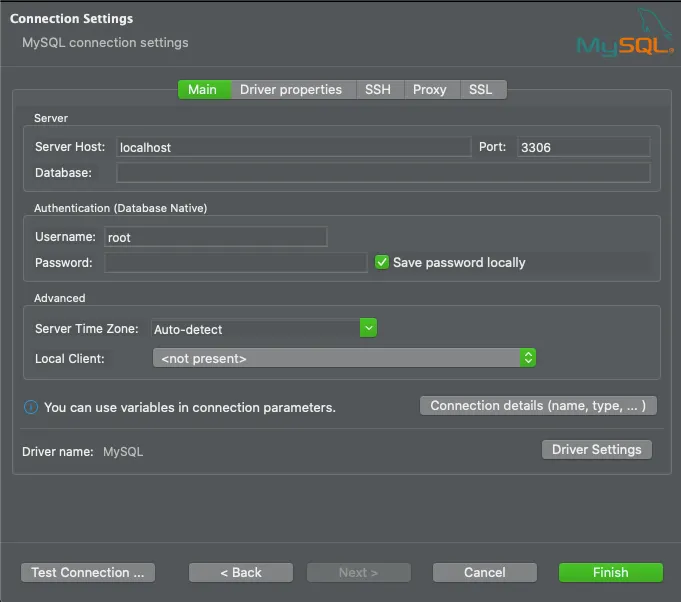Screen dimensions: 681x602
Task: Click the disabled Next button
Action: (x=359, y=572)
